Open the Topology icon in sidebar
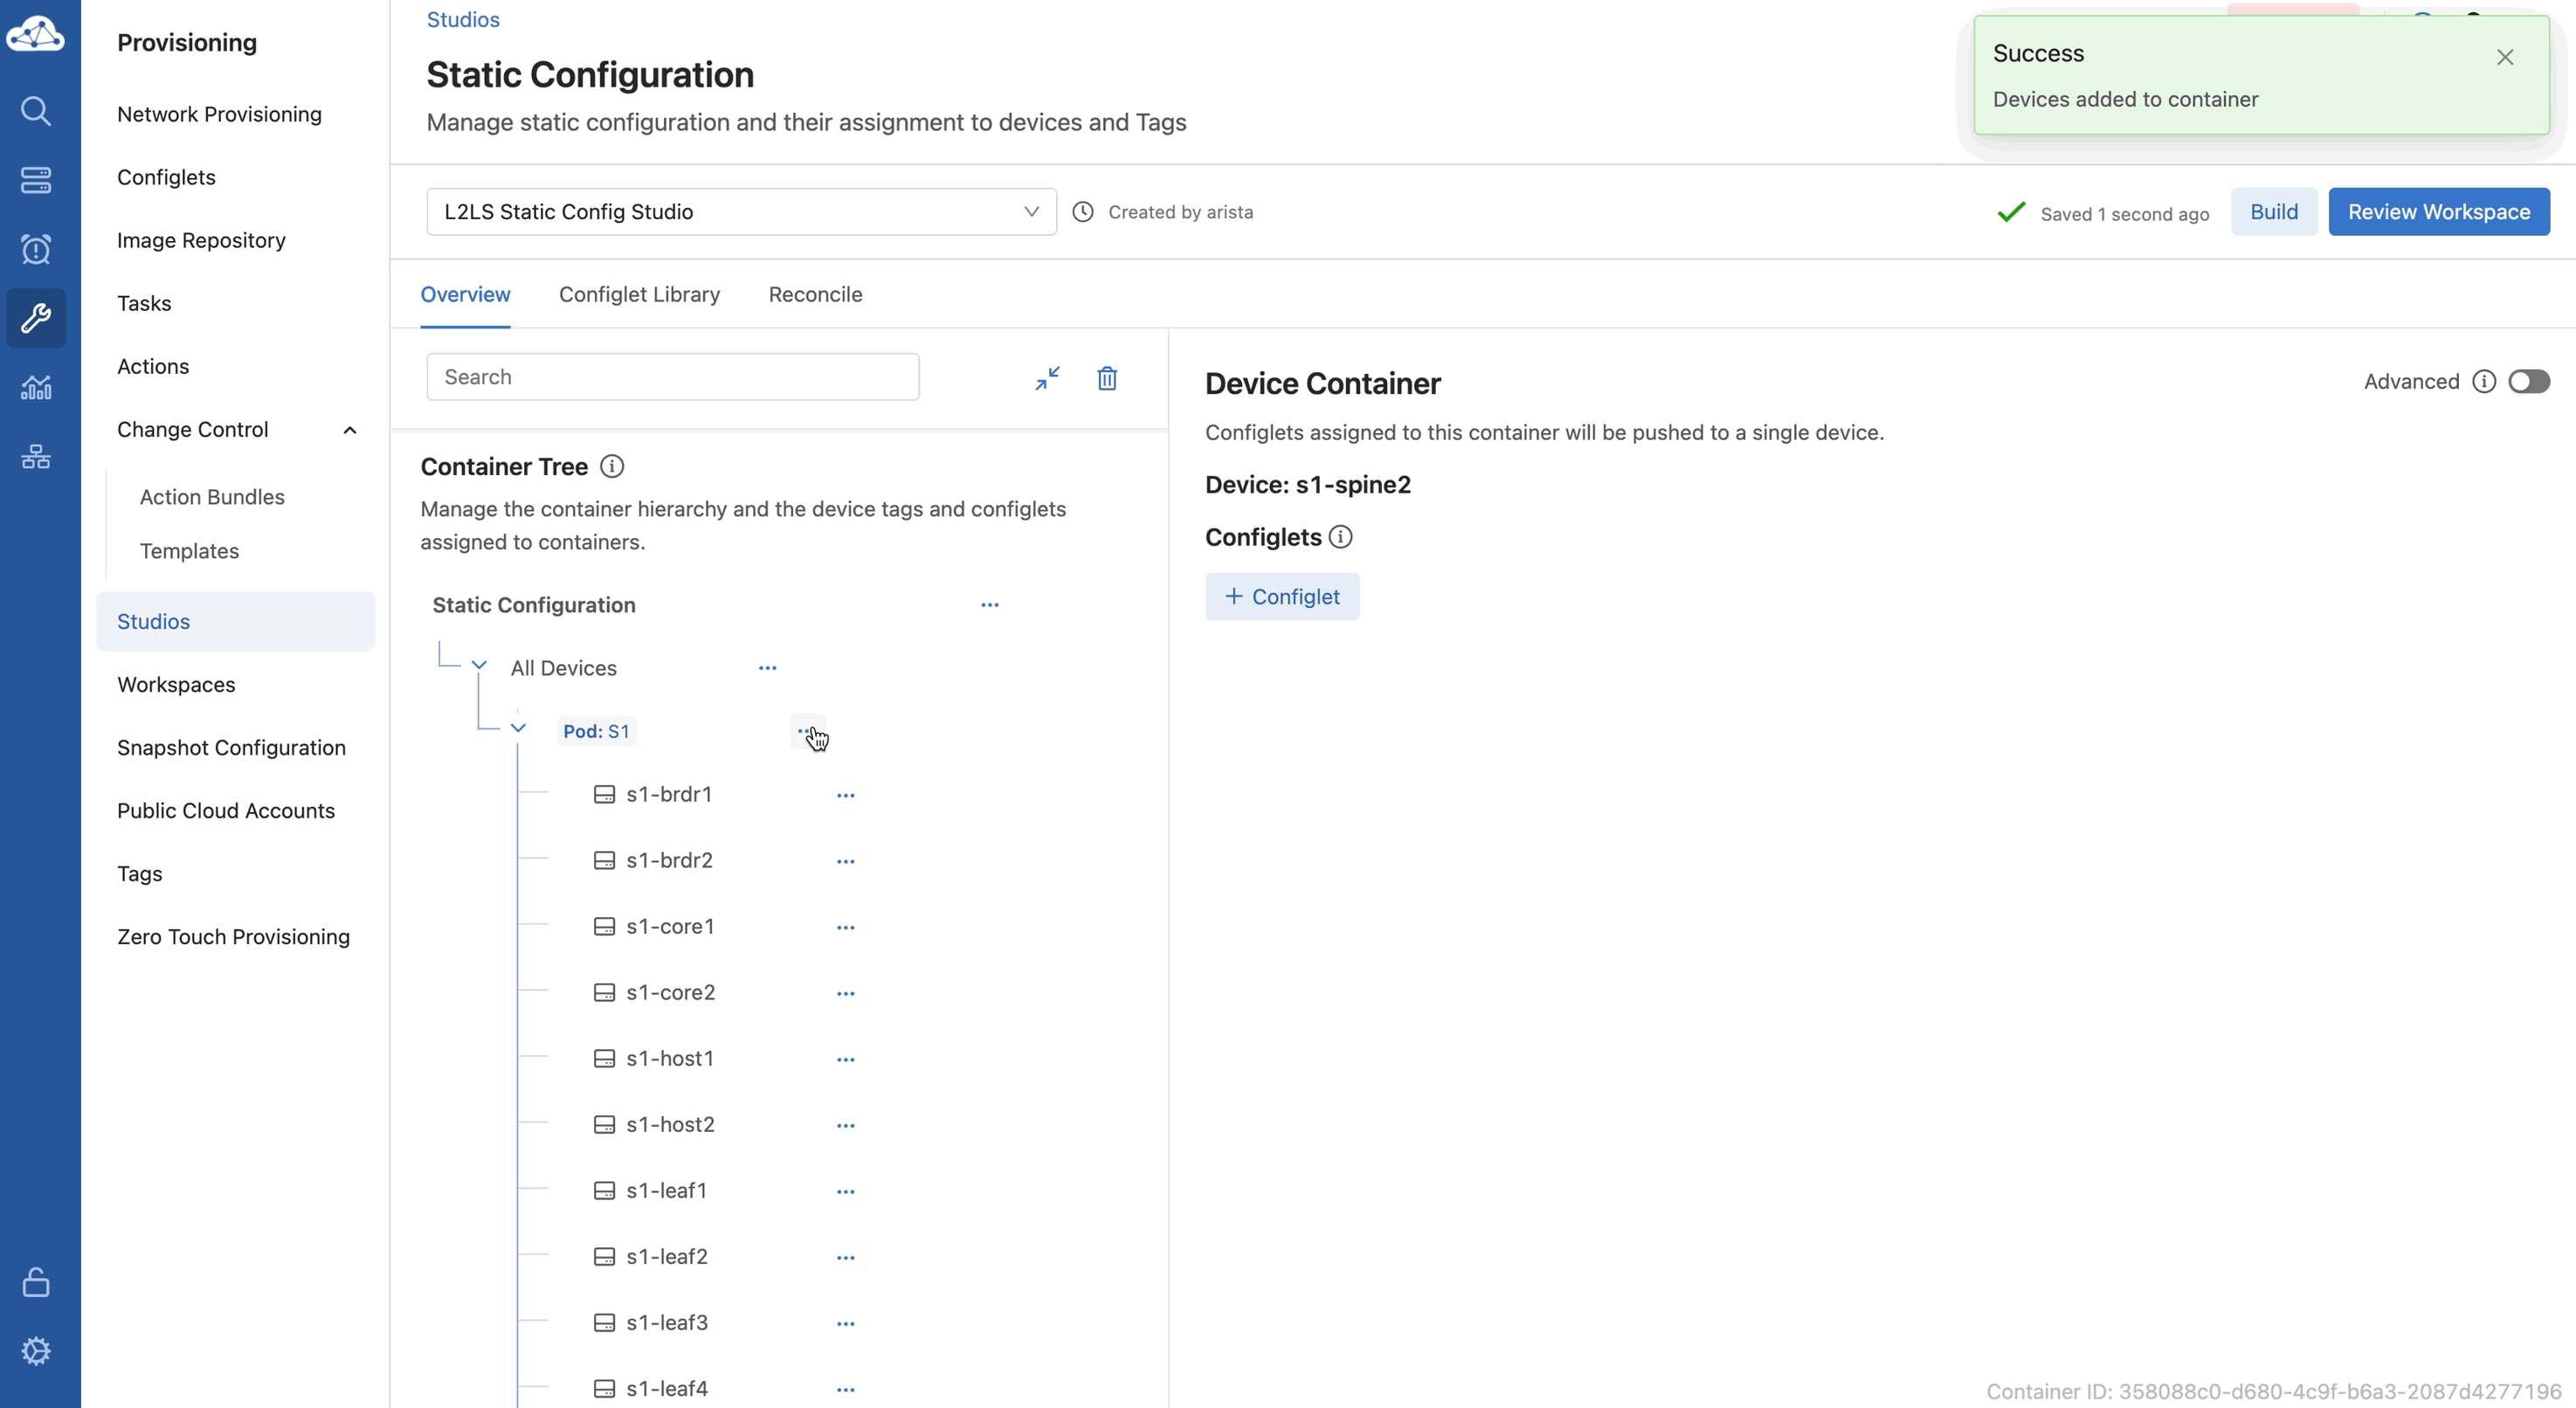 [36, 457]
